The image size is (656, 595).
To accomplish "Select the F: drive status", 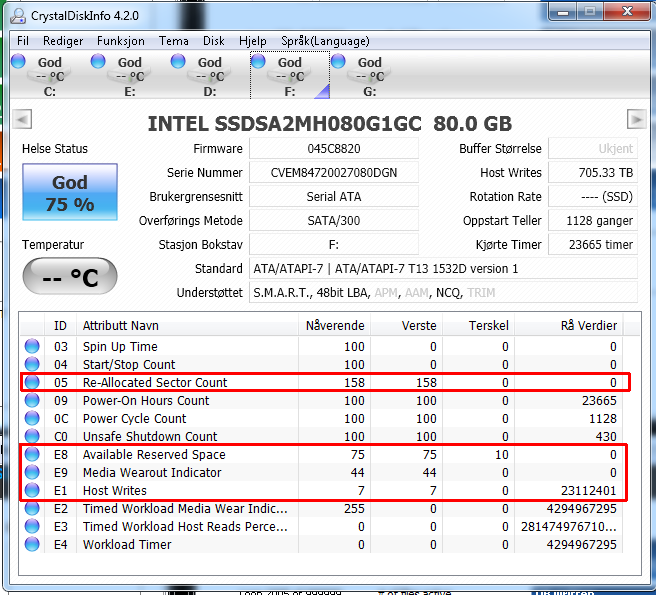I will (x=290, y=76).
